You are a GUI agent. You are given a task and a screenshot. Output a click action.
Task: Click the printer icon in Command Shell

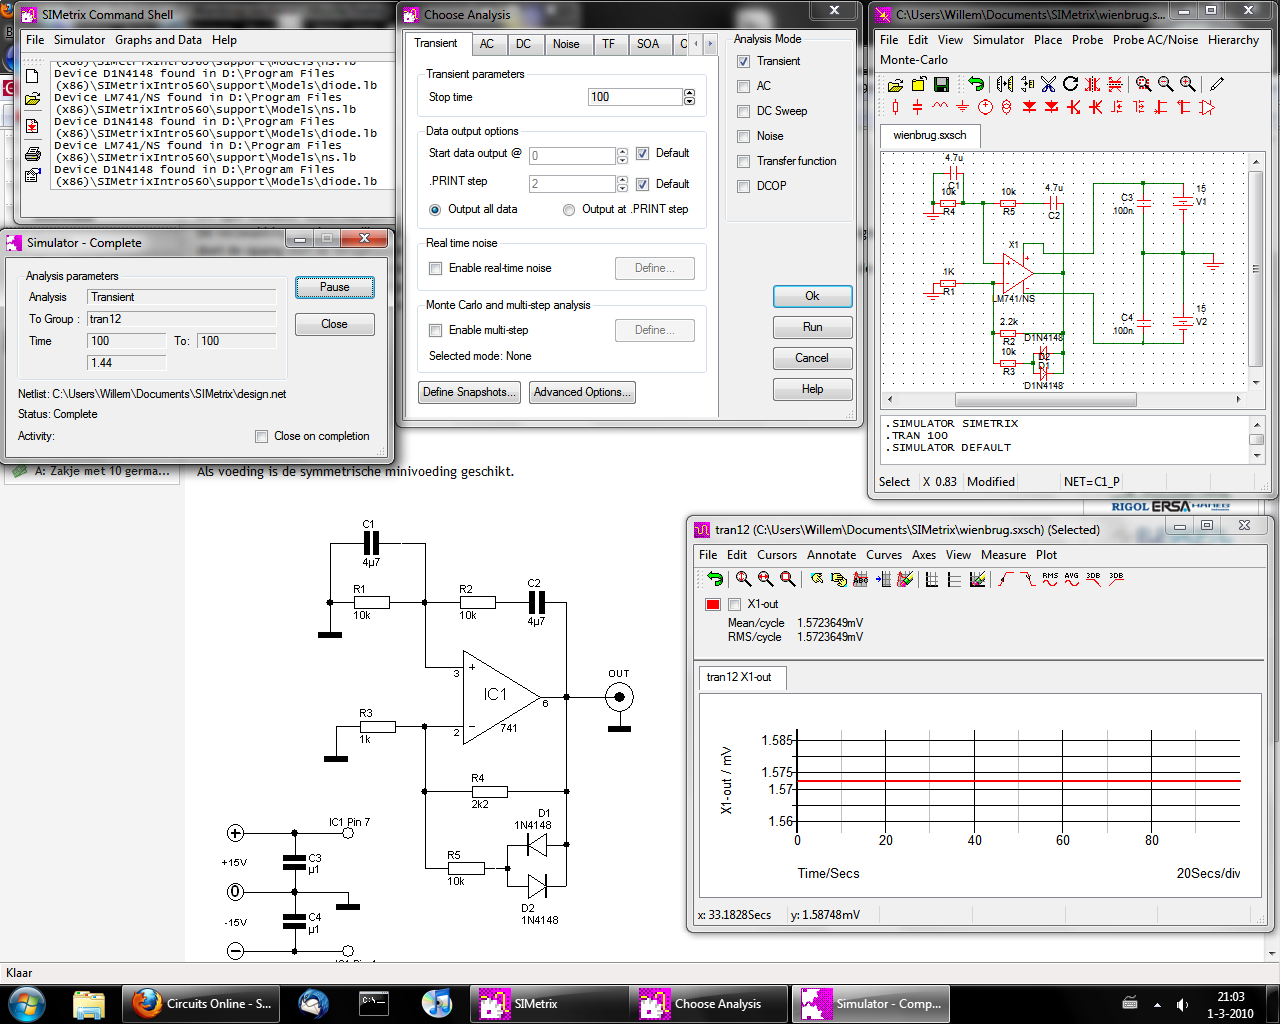[x=33, y=153]
